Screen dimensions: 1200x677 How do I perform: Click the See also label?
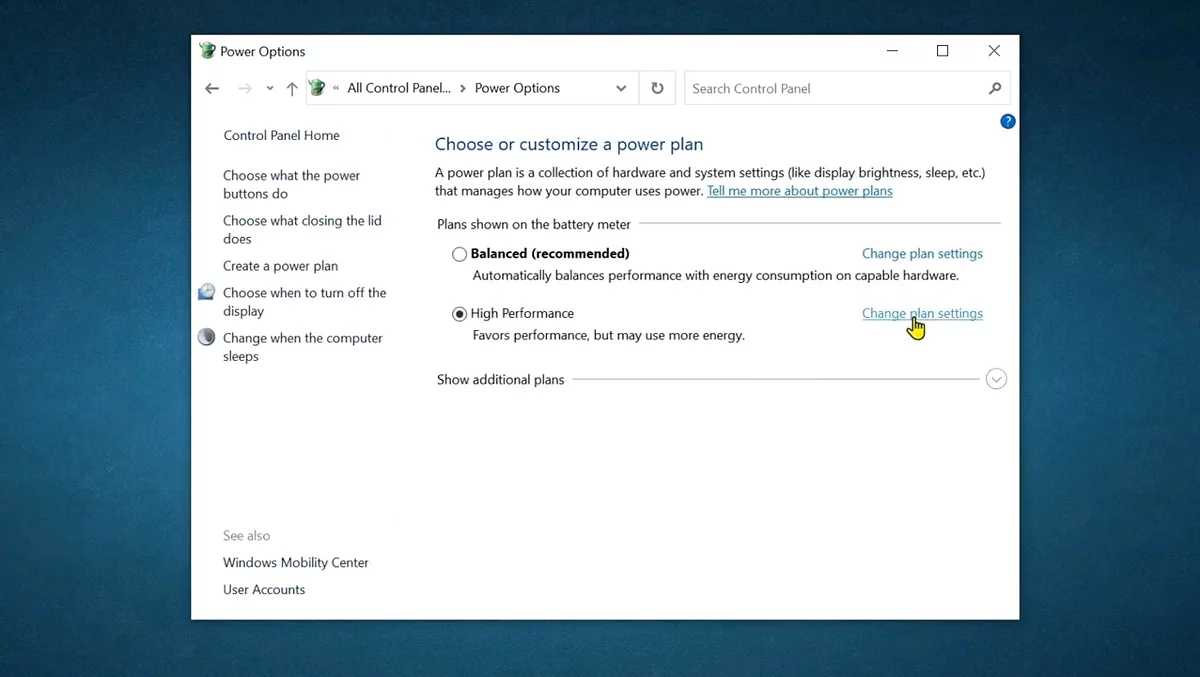point(246,536)
